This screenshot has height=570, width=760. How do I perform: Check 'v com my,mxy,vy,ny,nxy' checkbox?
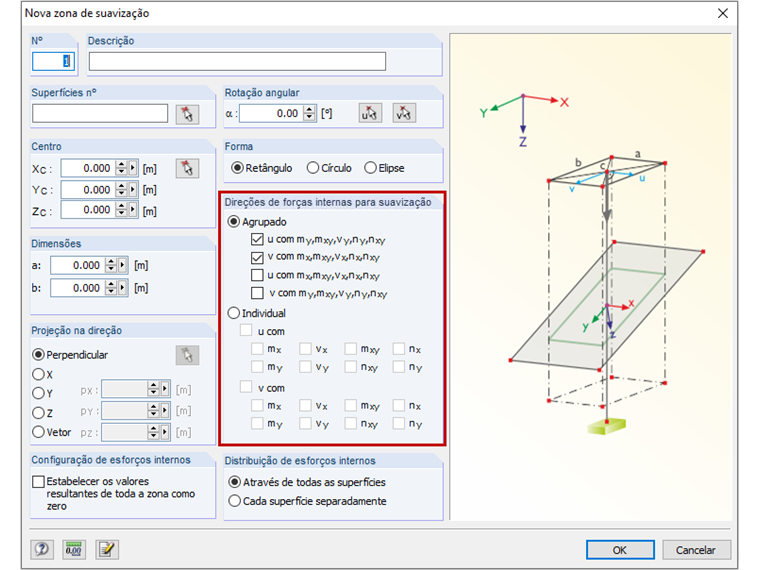257,293
